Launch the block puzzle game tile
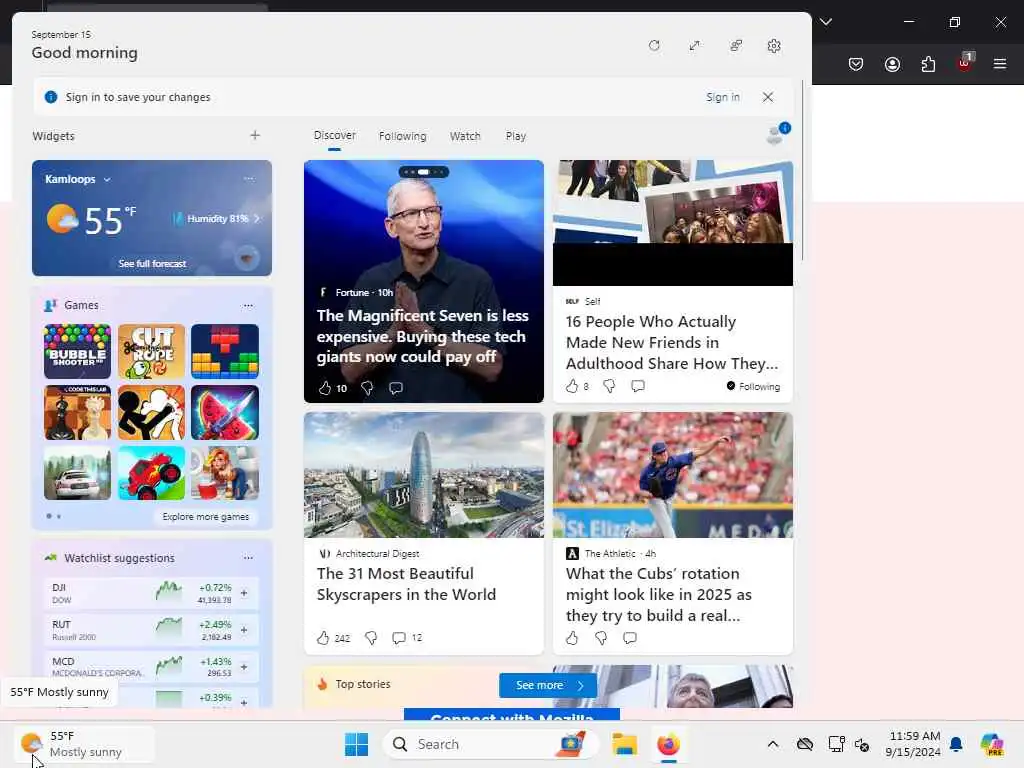The width and height of the screenshot is (1024, 768). 225,351
